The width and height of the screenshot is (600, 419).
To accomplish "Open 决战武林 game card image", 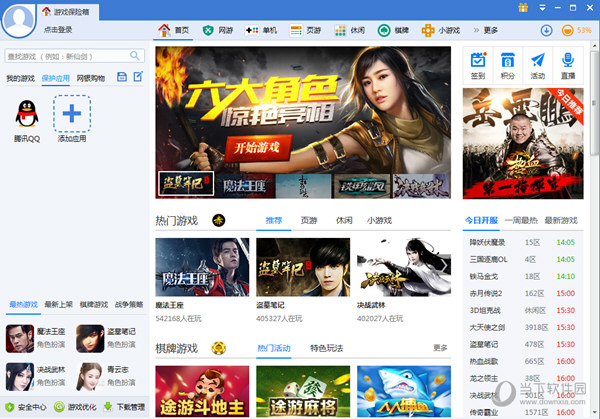I will pos(404,267).
